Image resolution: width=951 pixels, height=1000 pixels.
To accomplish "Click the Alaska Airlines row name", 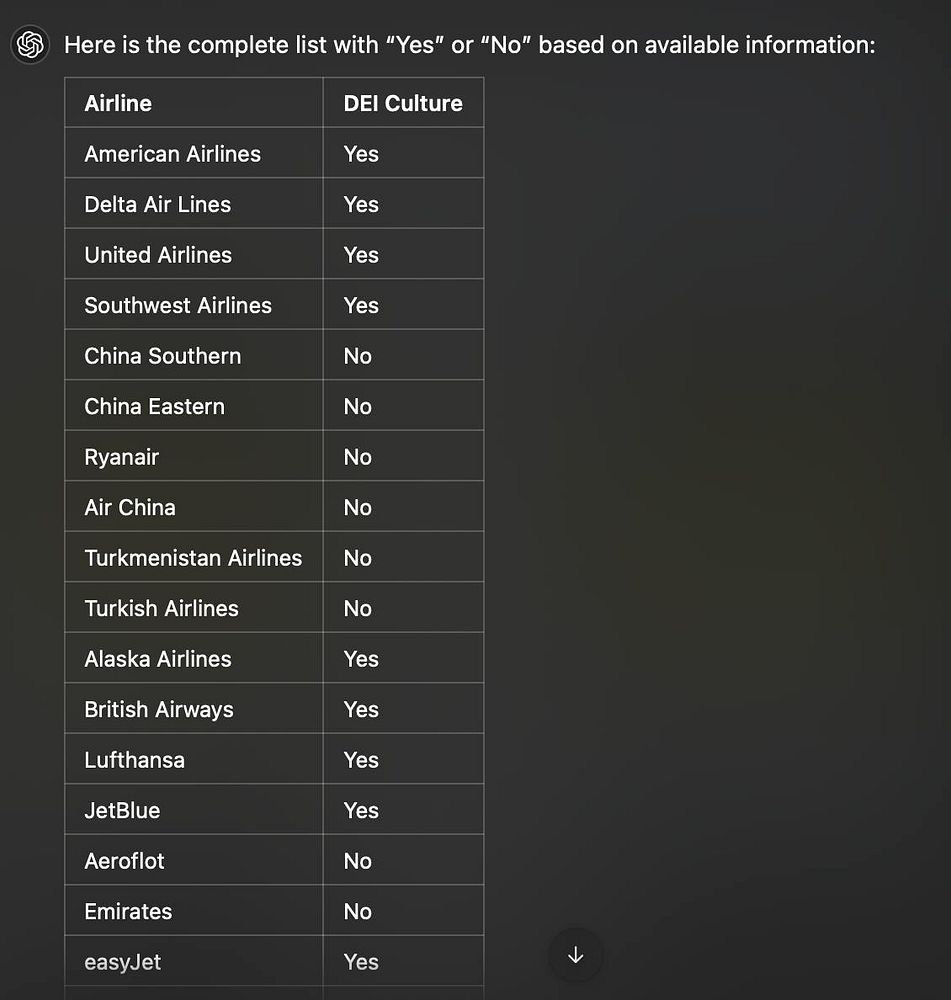I will point(157,659).
